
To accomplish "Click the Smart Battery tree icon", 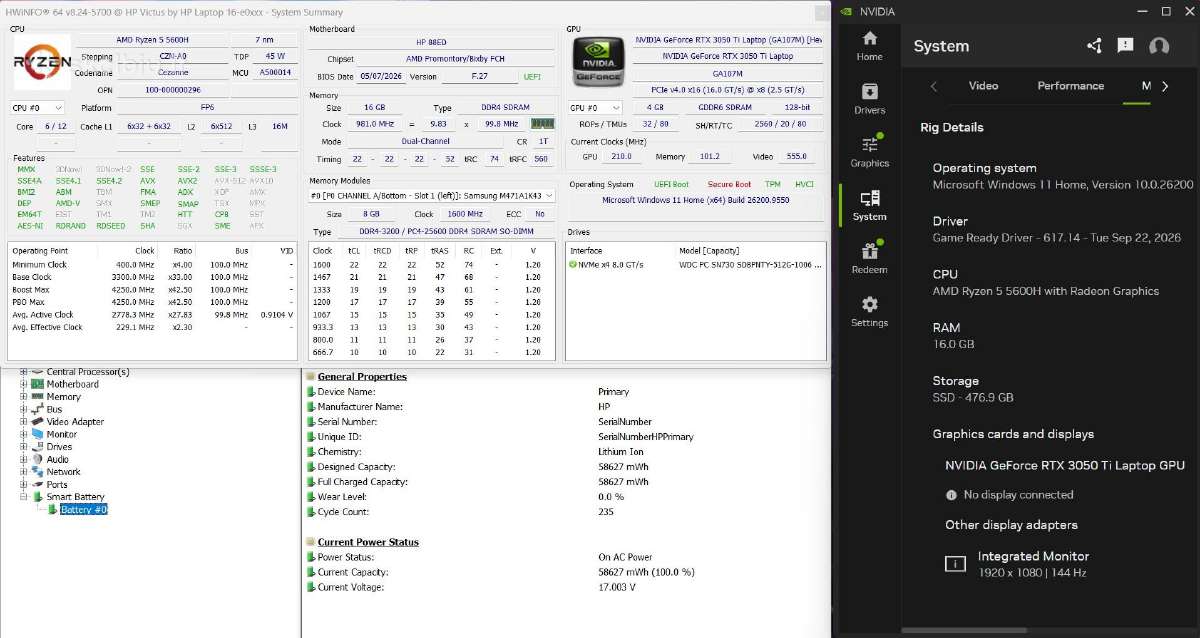I will point(37,497).
